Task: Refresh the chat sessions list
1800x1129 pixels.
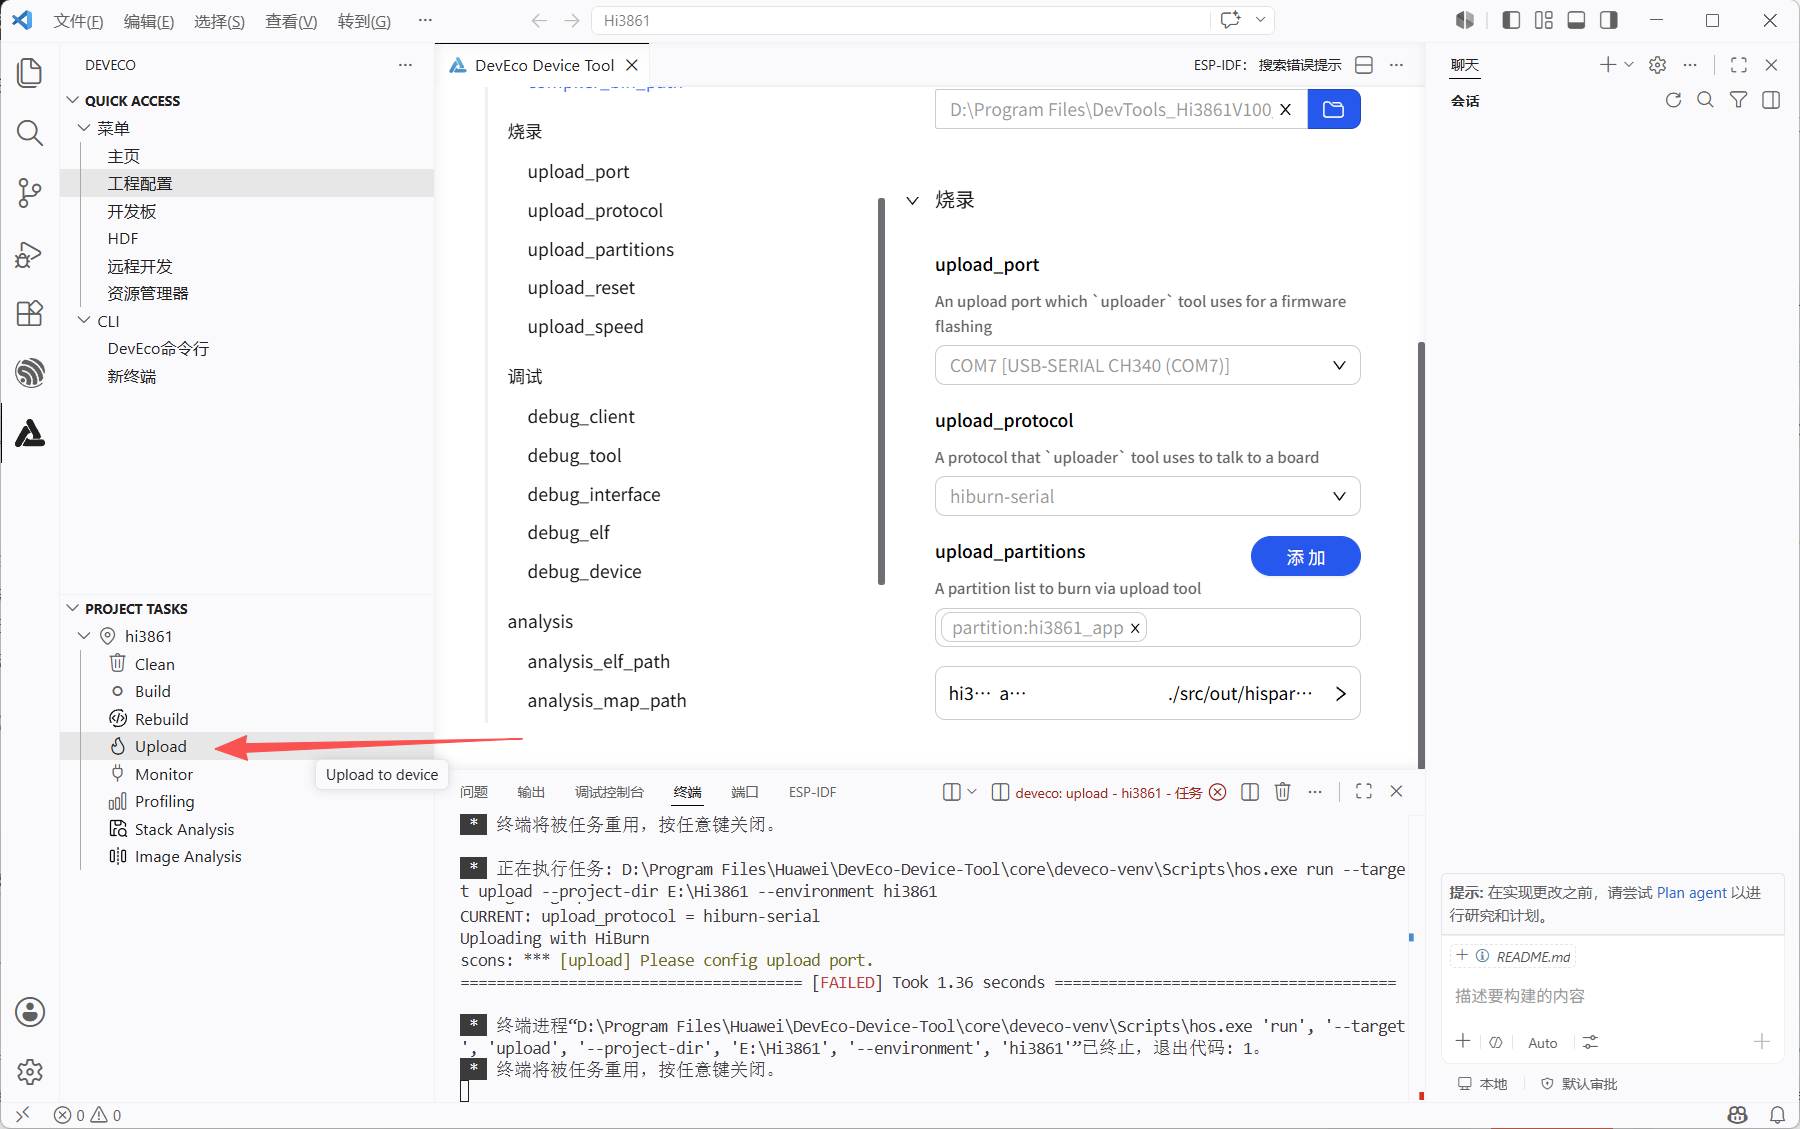Action: tap(1673, 100)
